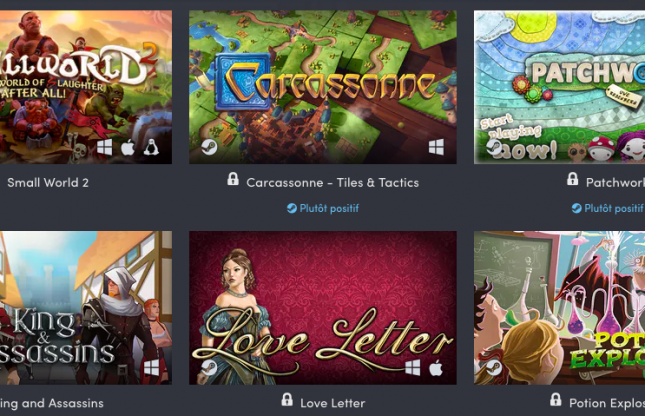Image resolution: width=645 pixels, height=416 pixels.
Task: Click the Steam icon on Carcassonne image
Action: [209, 147]
